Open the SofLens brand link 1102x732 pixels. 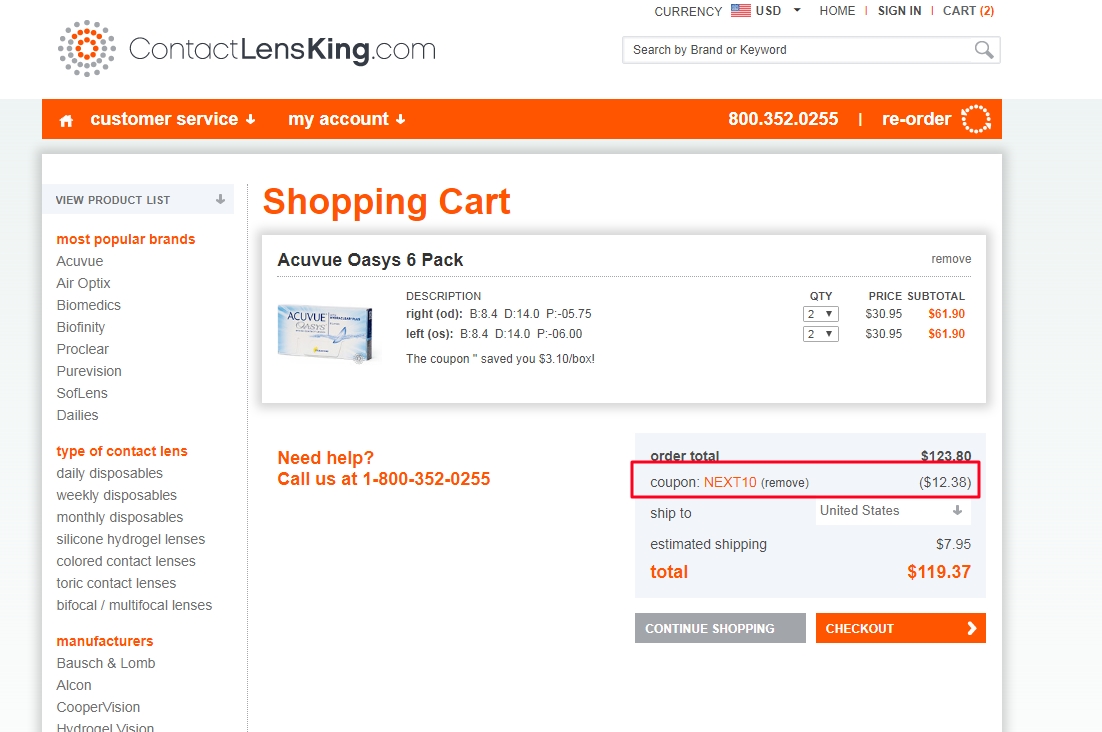pyautogui.click(x=82, y=393)
